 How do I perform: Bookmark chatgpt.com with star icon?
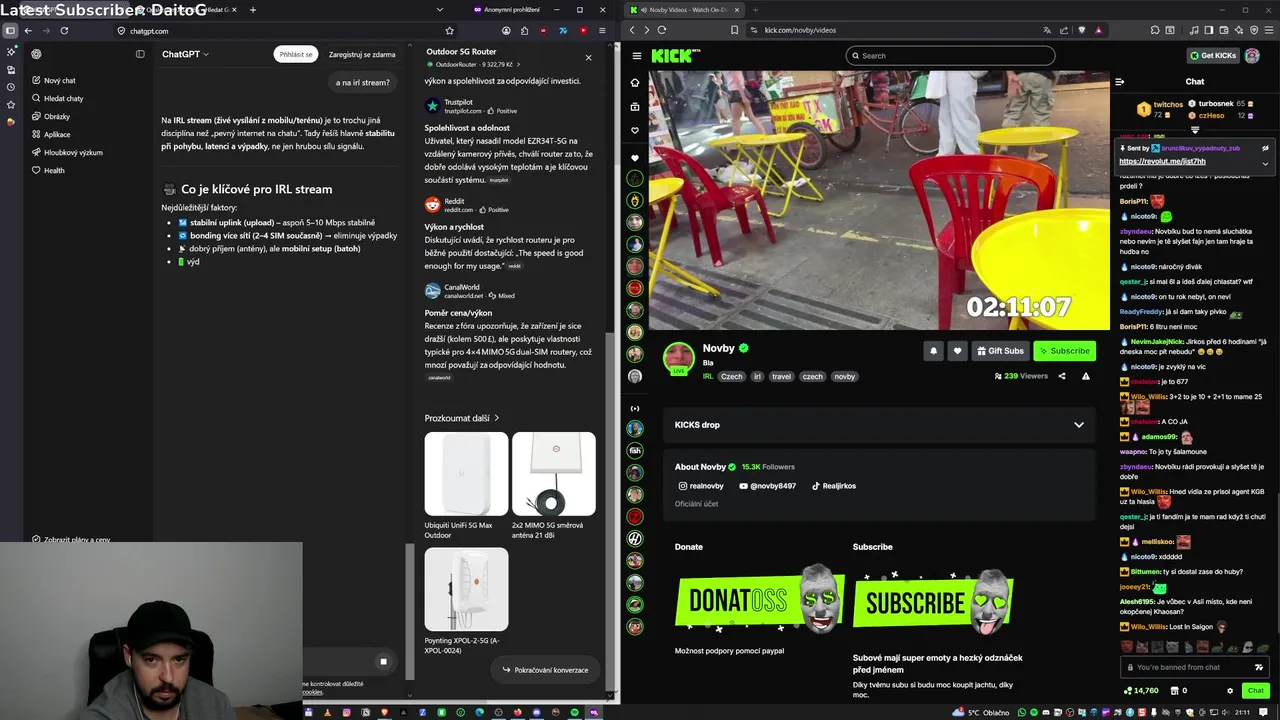[x=449, y=31]
